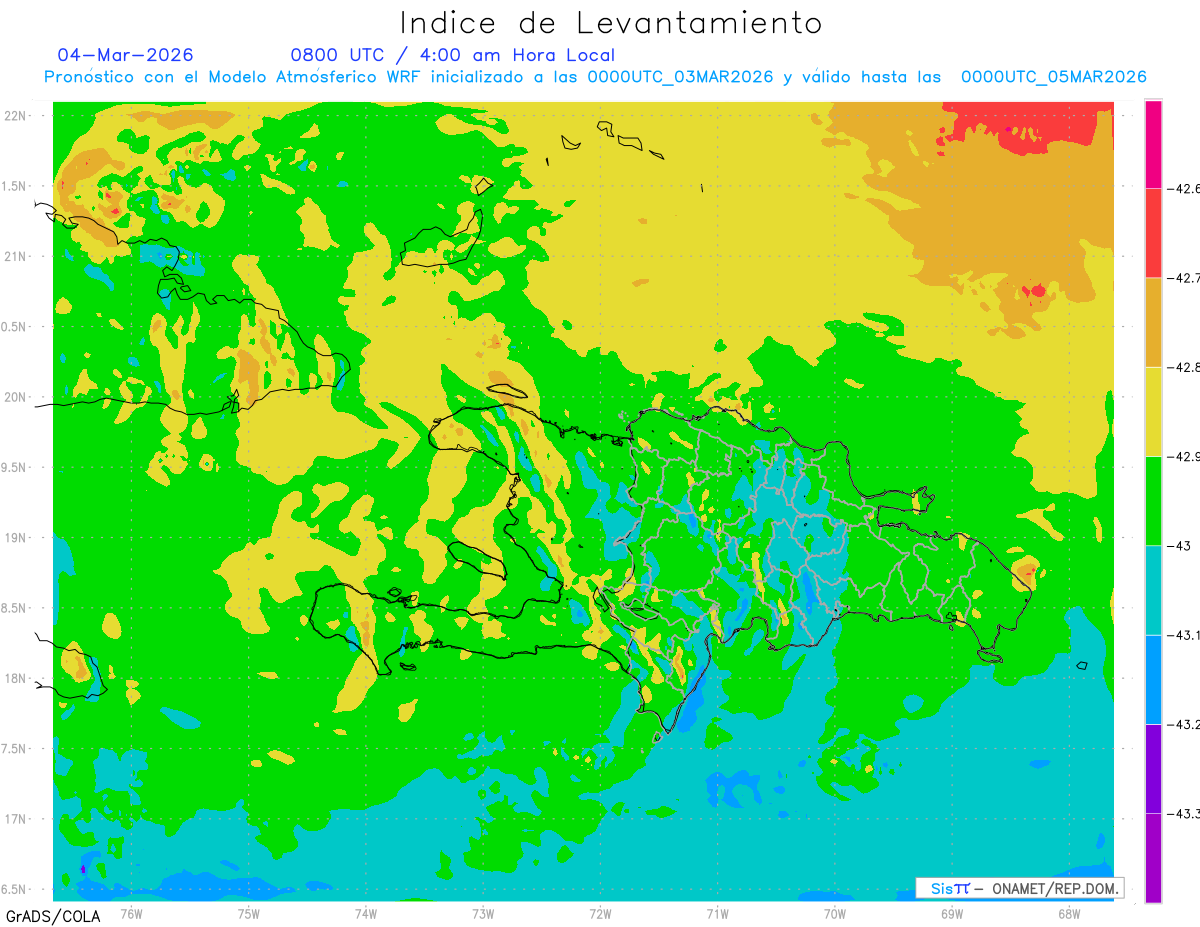Click the color scale value "-43.2"
Image resolution: width=1200 pixels, height=927 pixels.
click(x=1186, y=724)
